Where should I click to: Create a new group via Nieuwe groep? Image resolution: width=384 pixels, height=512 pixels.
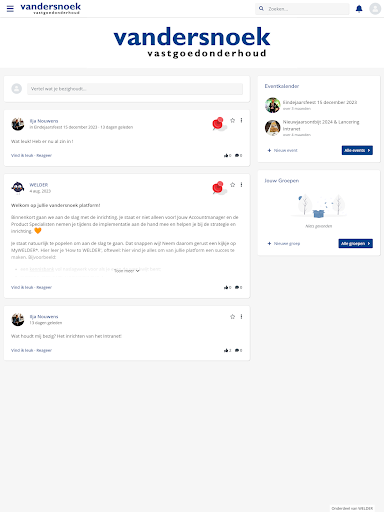pos(284,244)
